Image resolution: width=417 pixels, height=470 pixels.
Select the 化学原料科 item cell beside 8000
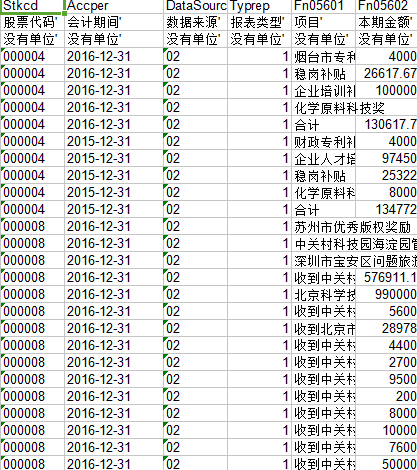tap(324, 192)
